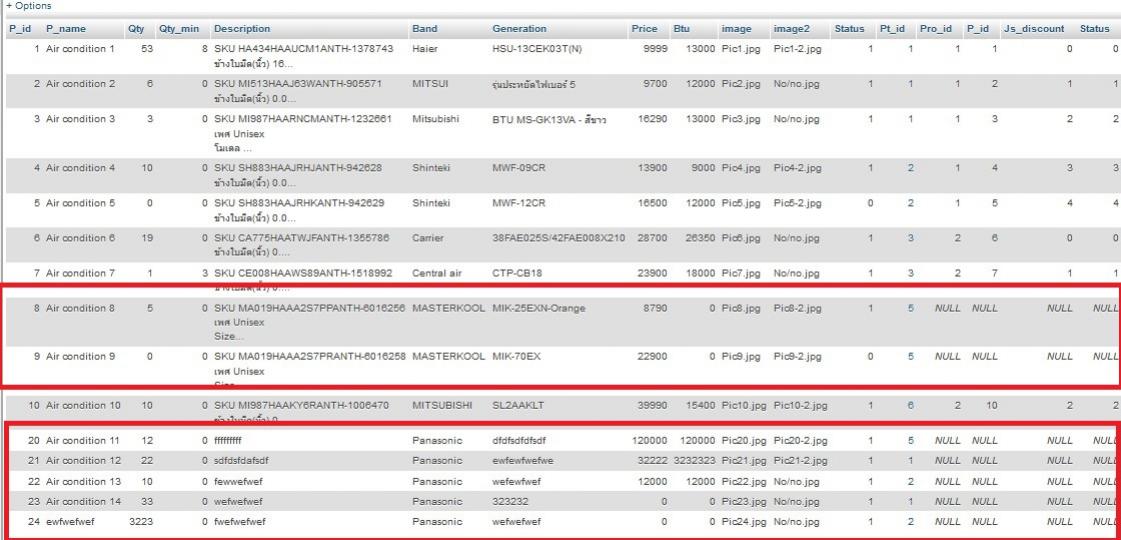Click the 'MITSUI' band cell
The height and width of the screenshot is (540, 1121).
[x=430, y=84]
